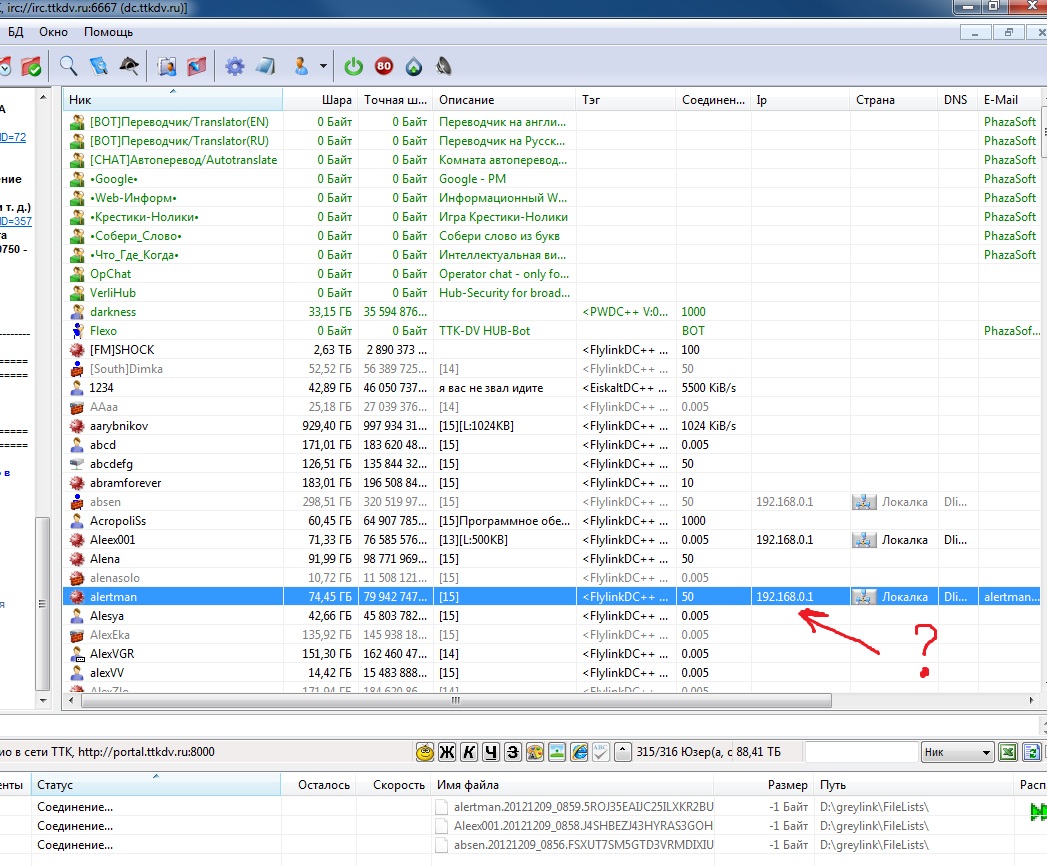Open the emoticon smiley picker

pos(425,752)
